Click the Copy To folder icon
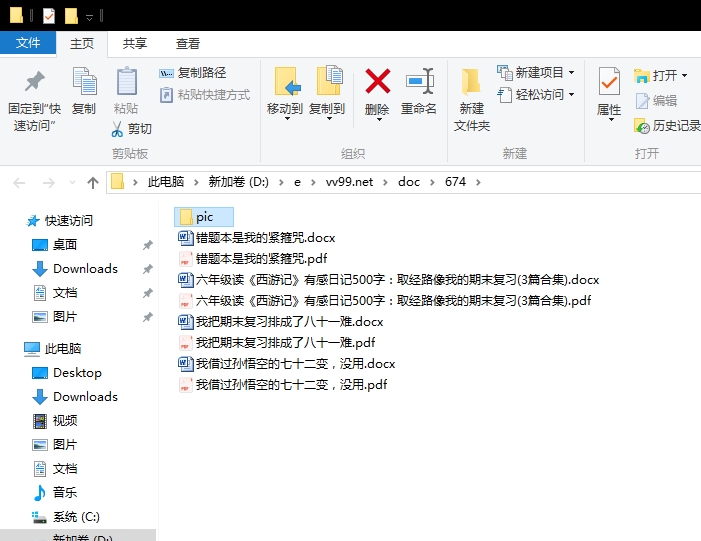The height and width of the screenshot is (541, 701). pos(329,80)
